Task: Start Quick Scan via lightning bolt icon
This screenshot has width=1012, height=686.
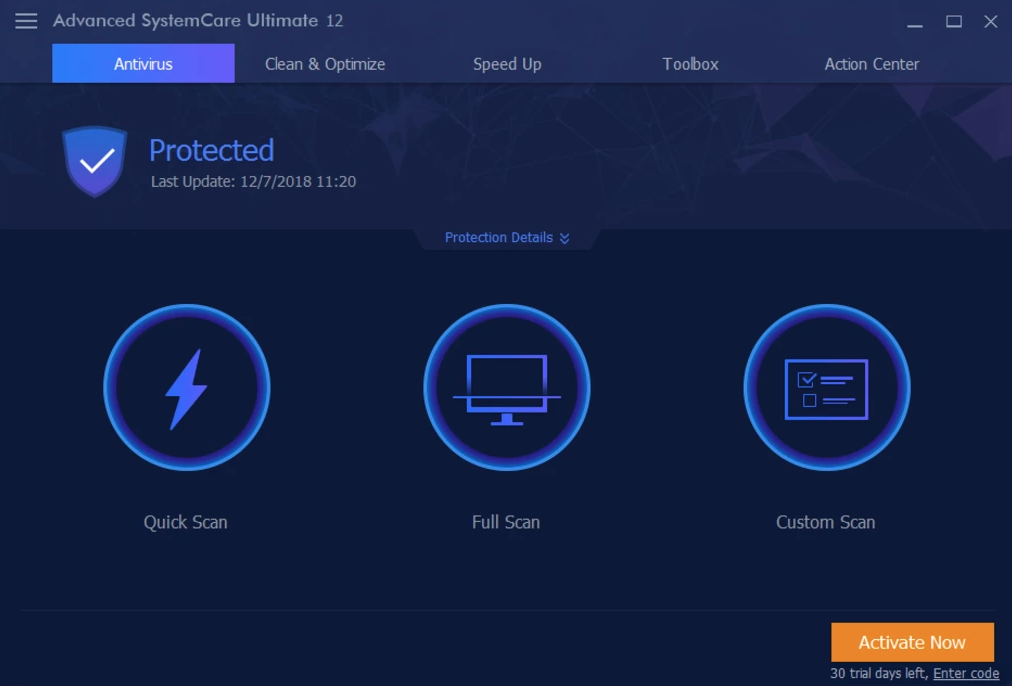Action: tap(186, 388)
